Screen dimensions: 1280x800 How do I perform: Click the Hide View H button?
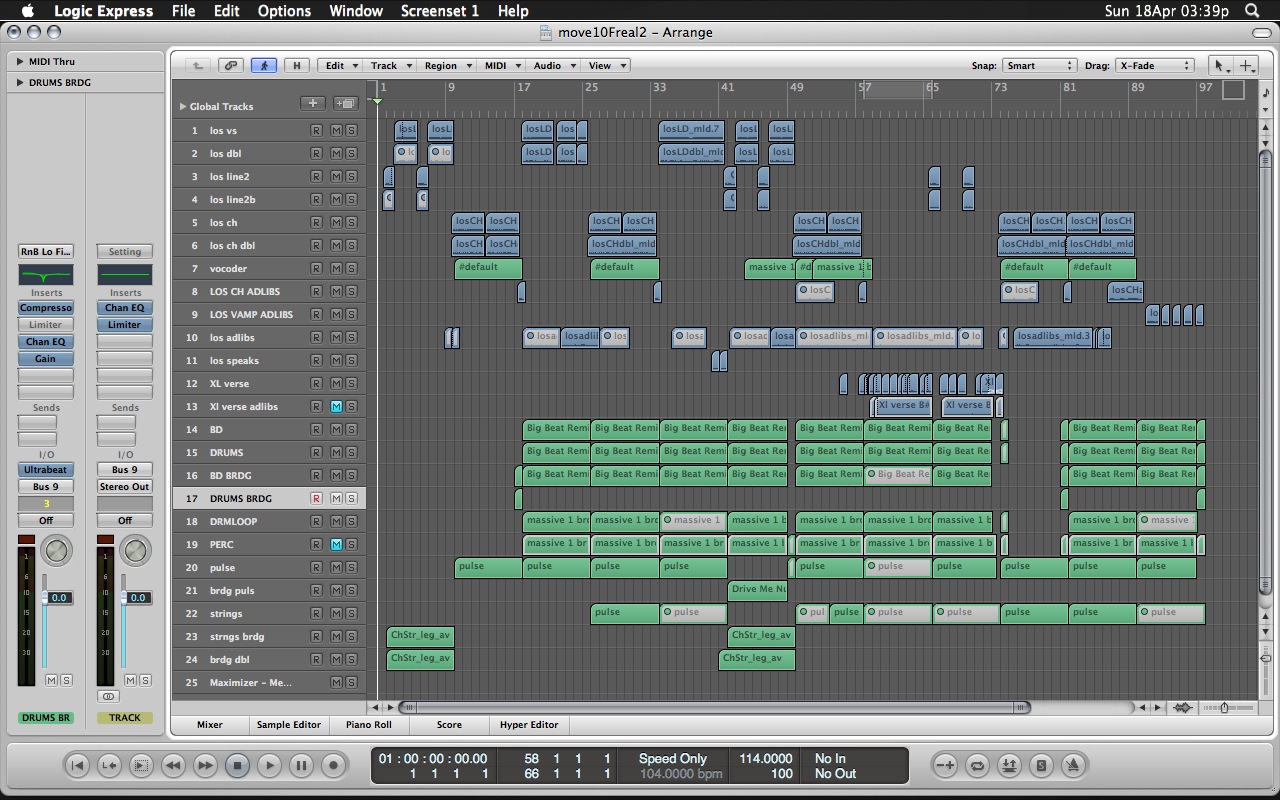pos(296,66)
